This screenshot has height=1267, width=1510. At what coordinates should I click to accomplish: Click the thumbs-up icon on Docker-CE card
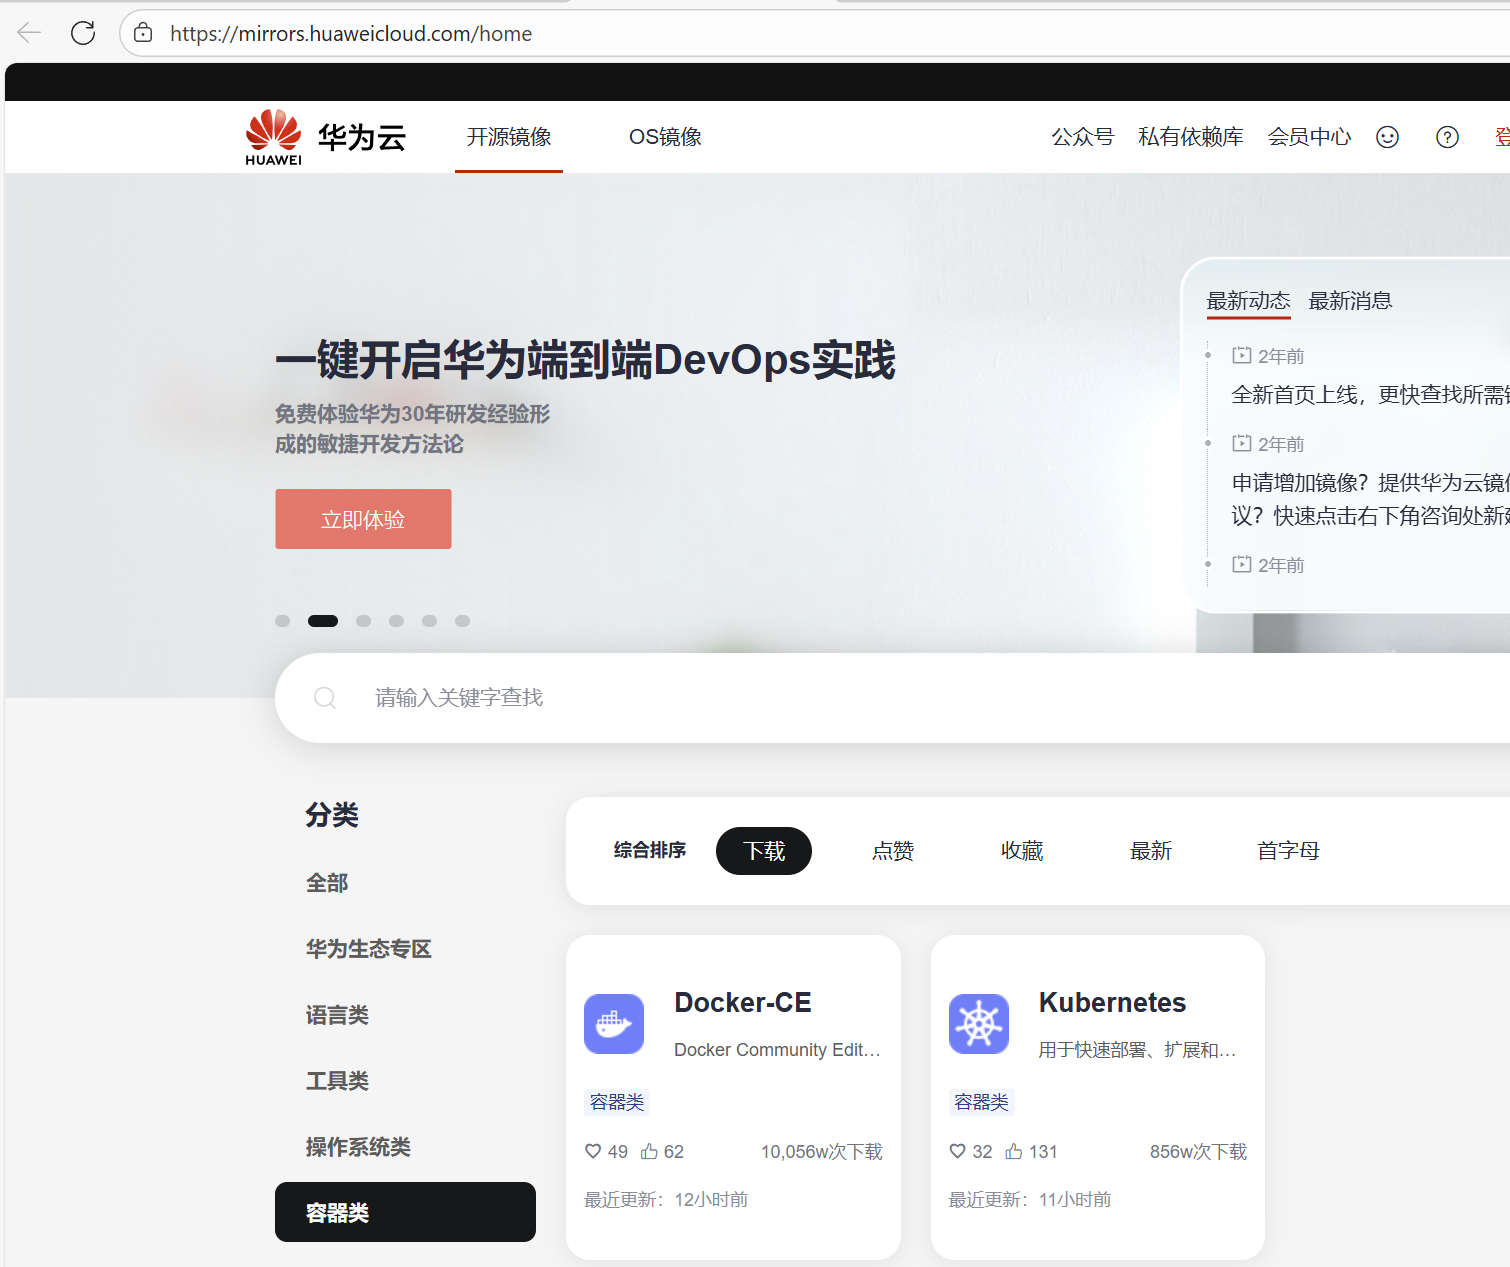[649, 1151]
